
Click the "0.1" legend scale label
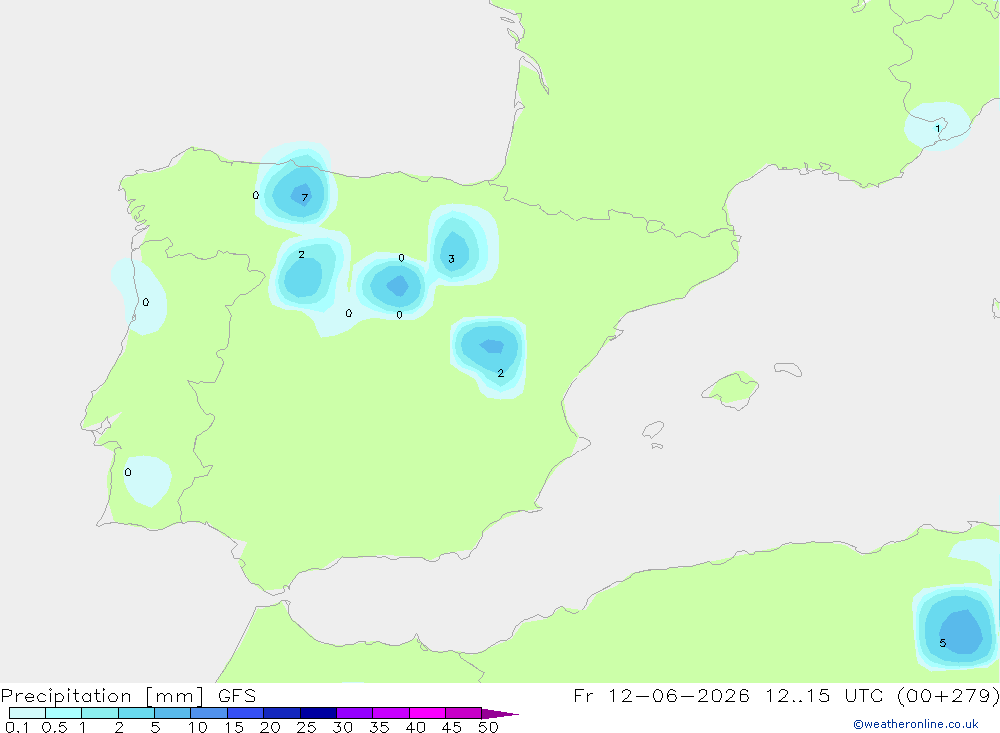tap(17, 727)
